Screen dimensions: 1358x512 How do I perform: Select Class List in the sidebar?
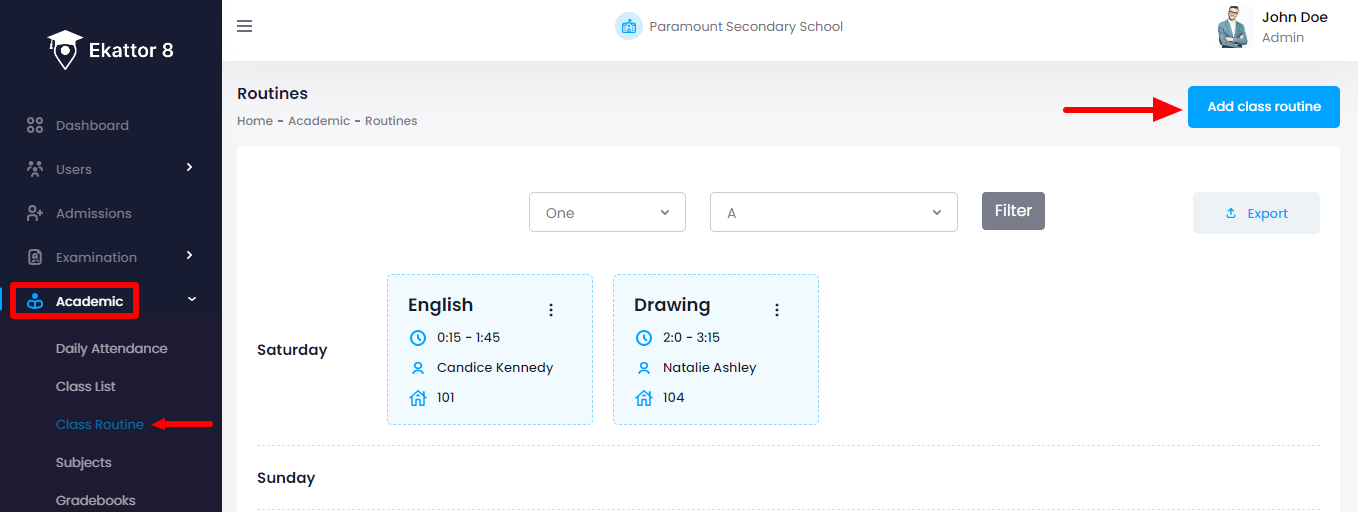click(86, 387)
